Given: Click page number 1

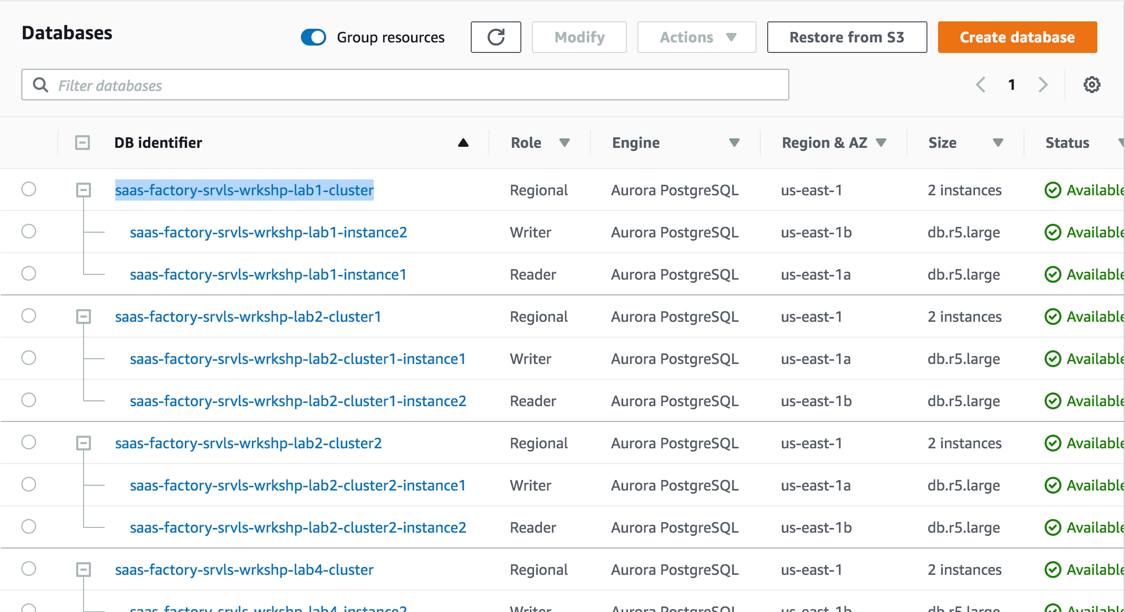Looking at the screenshot, I should [1012, 85].
